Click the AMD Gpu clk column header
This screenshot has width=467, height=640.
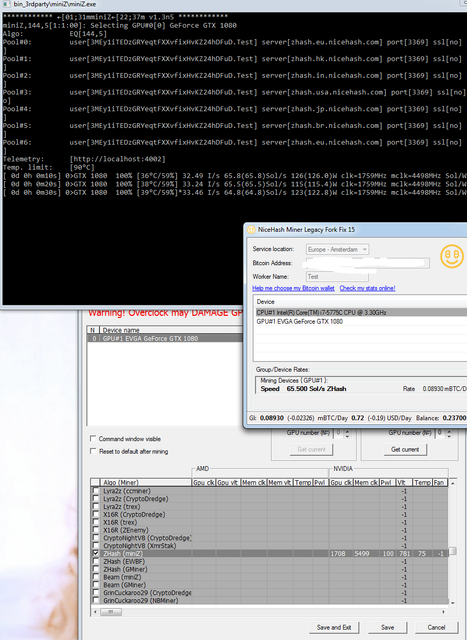(x=204, y=482)
